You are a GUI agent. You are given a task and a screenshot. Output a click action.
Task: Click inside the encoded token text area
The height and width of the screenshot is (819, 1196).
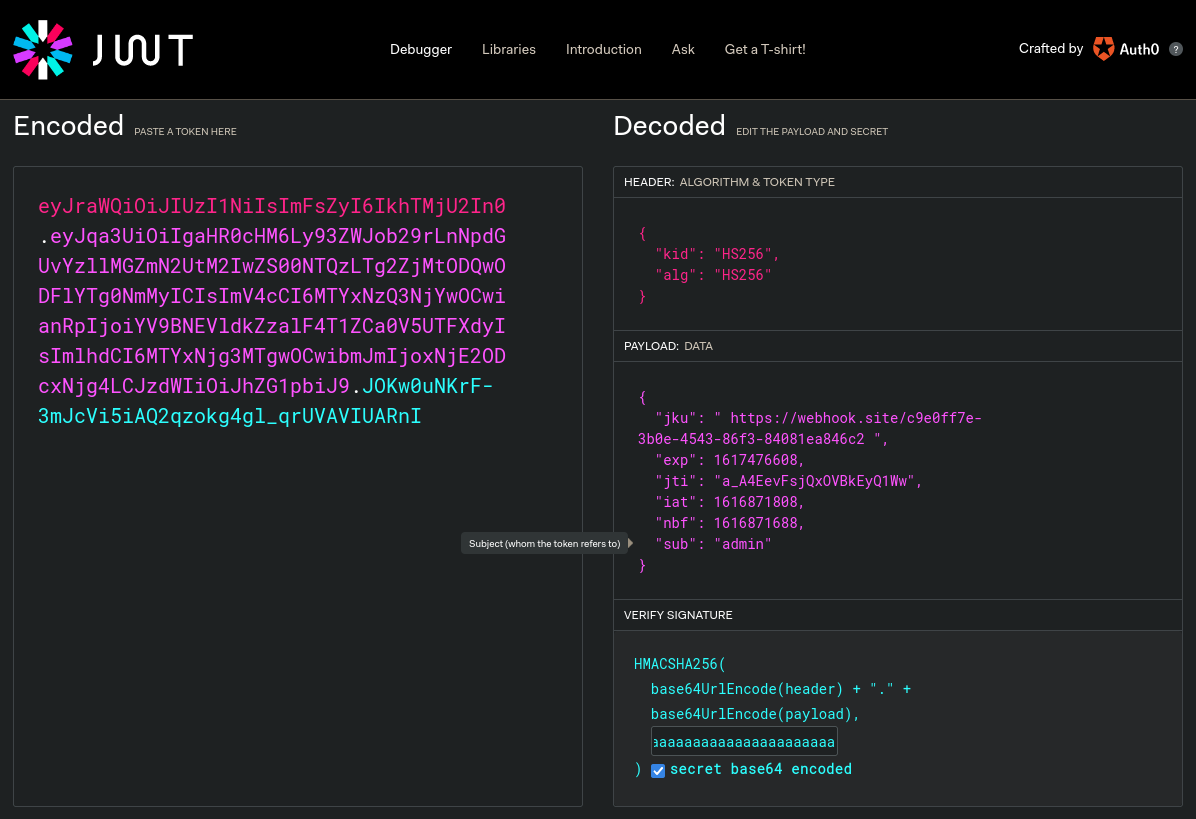tap(297, 600)
